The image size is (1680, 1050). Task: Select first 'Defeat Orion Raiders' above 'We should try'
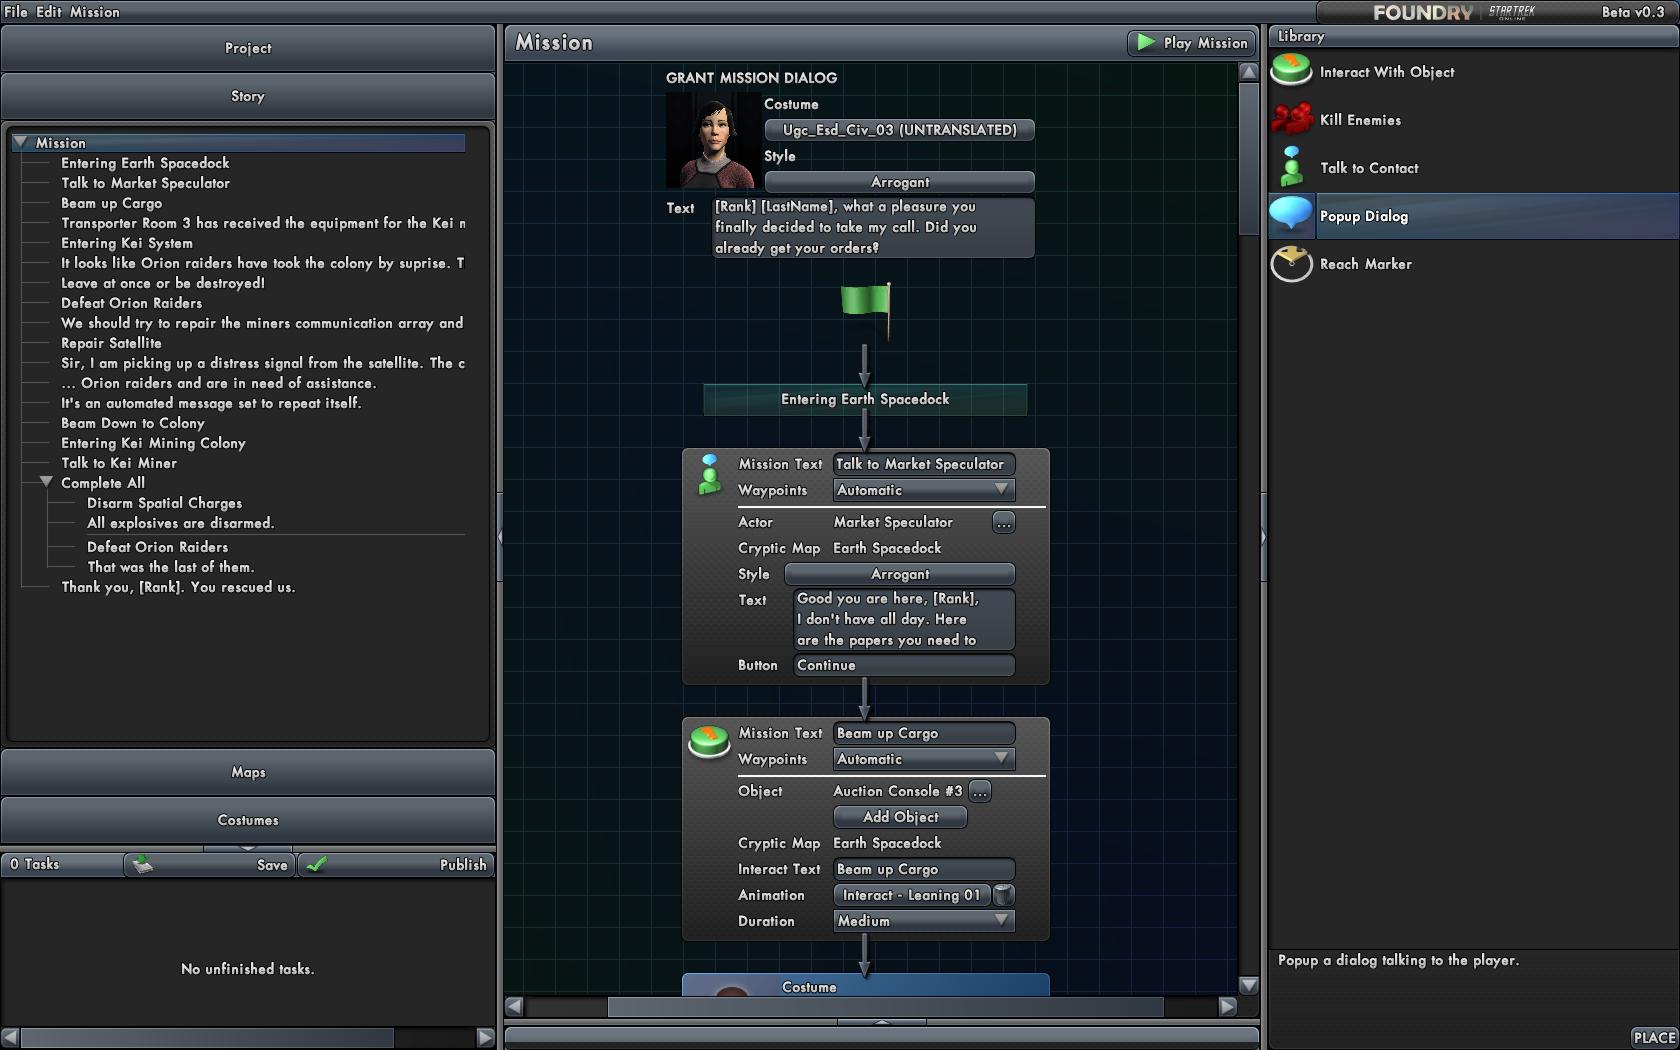[131, 303]
